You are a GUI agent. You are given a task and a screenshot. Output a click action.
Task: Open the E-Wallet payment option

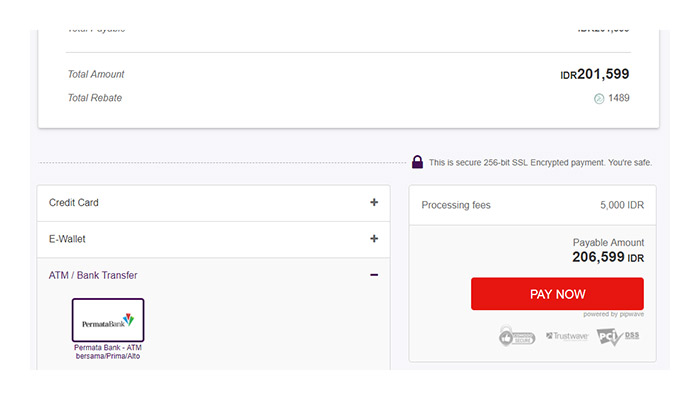pyautogui.click(x=68, y=239)
